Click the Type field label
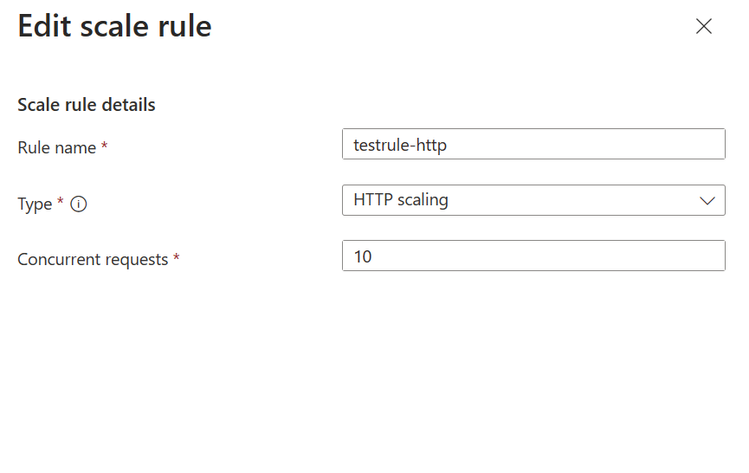Screen dimensions: 749x473 (35, 204)
